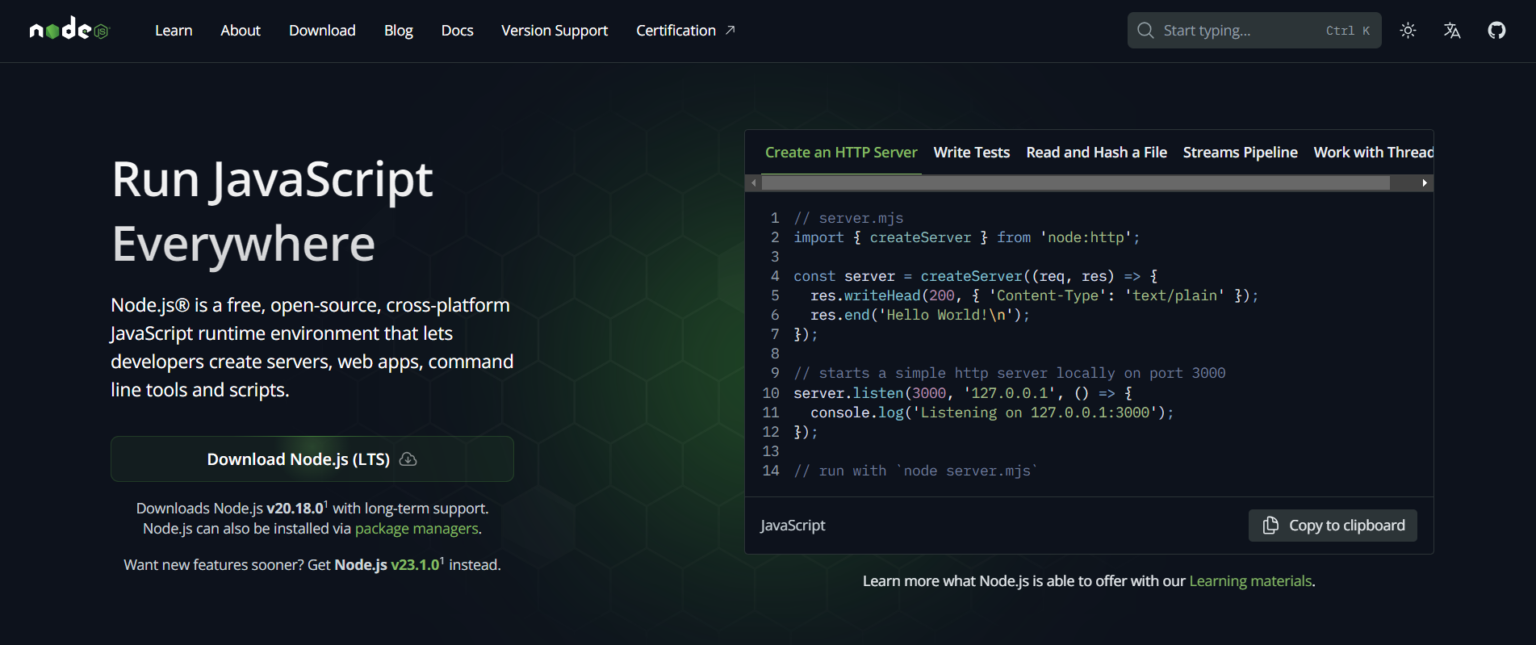The height and width of the screenshot is (645, 1536).
Task: Open the Docs menu item
Action: tap(457, 30)
